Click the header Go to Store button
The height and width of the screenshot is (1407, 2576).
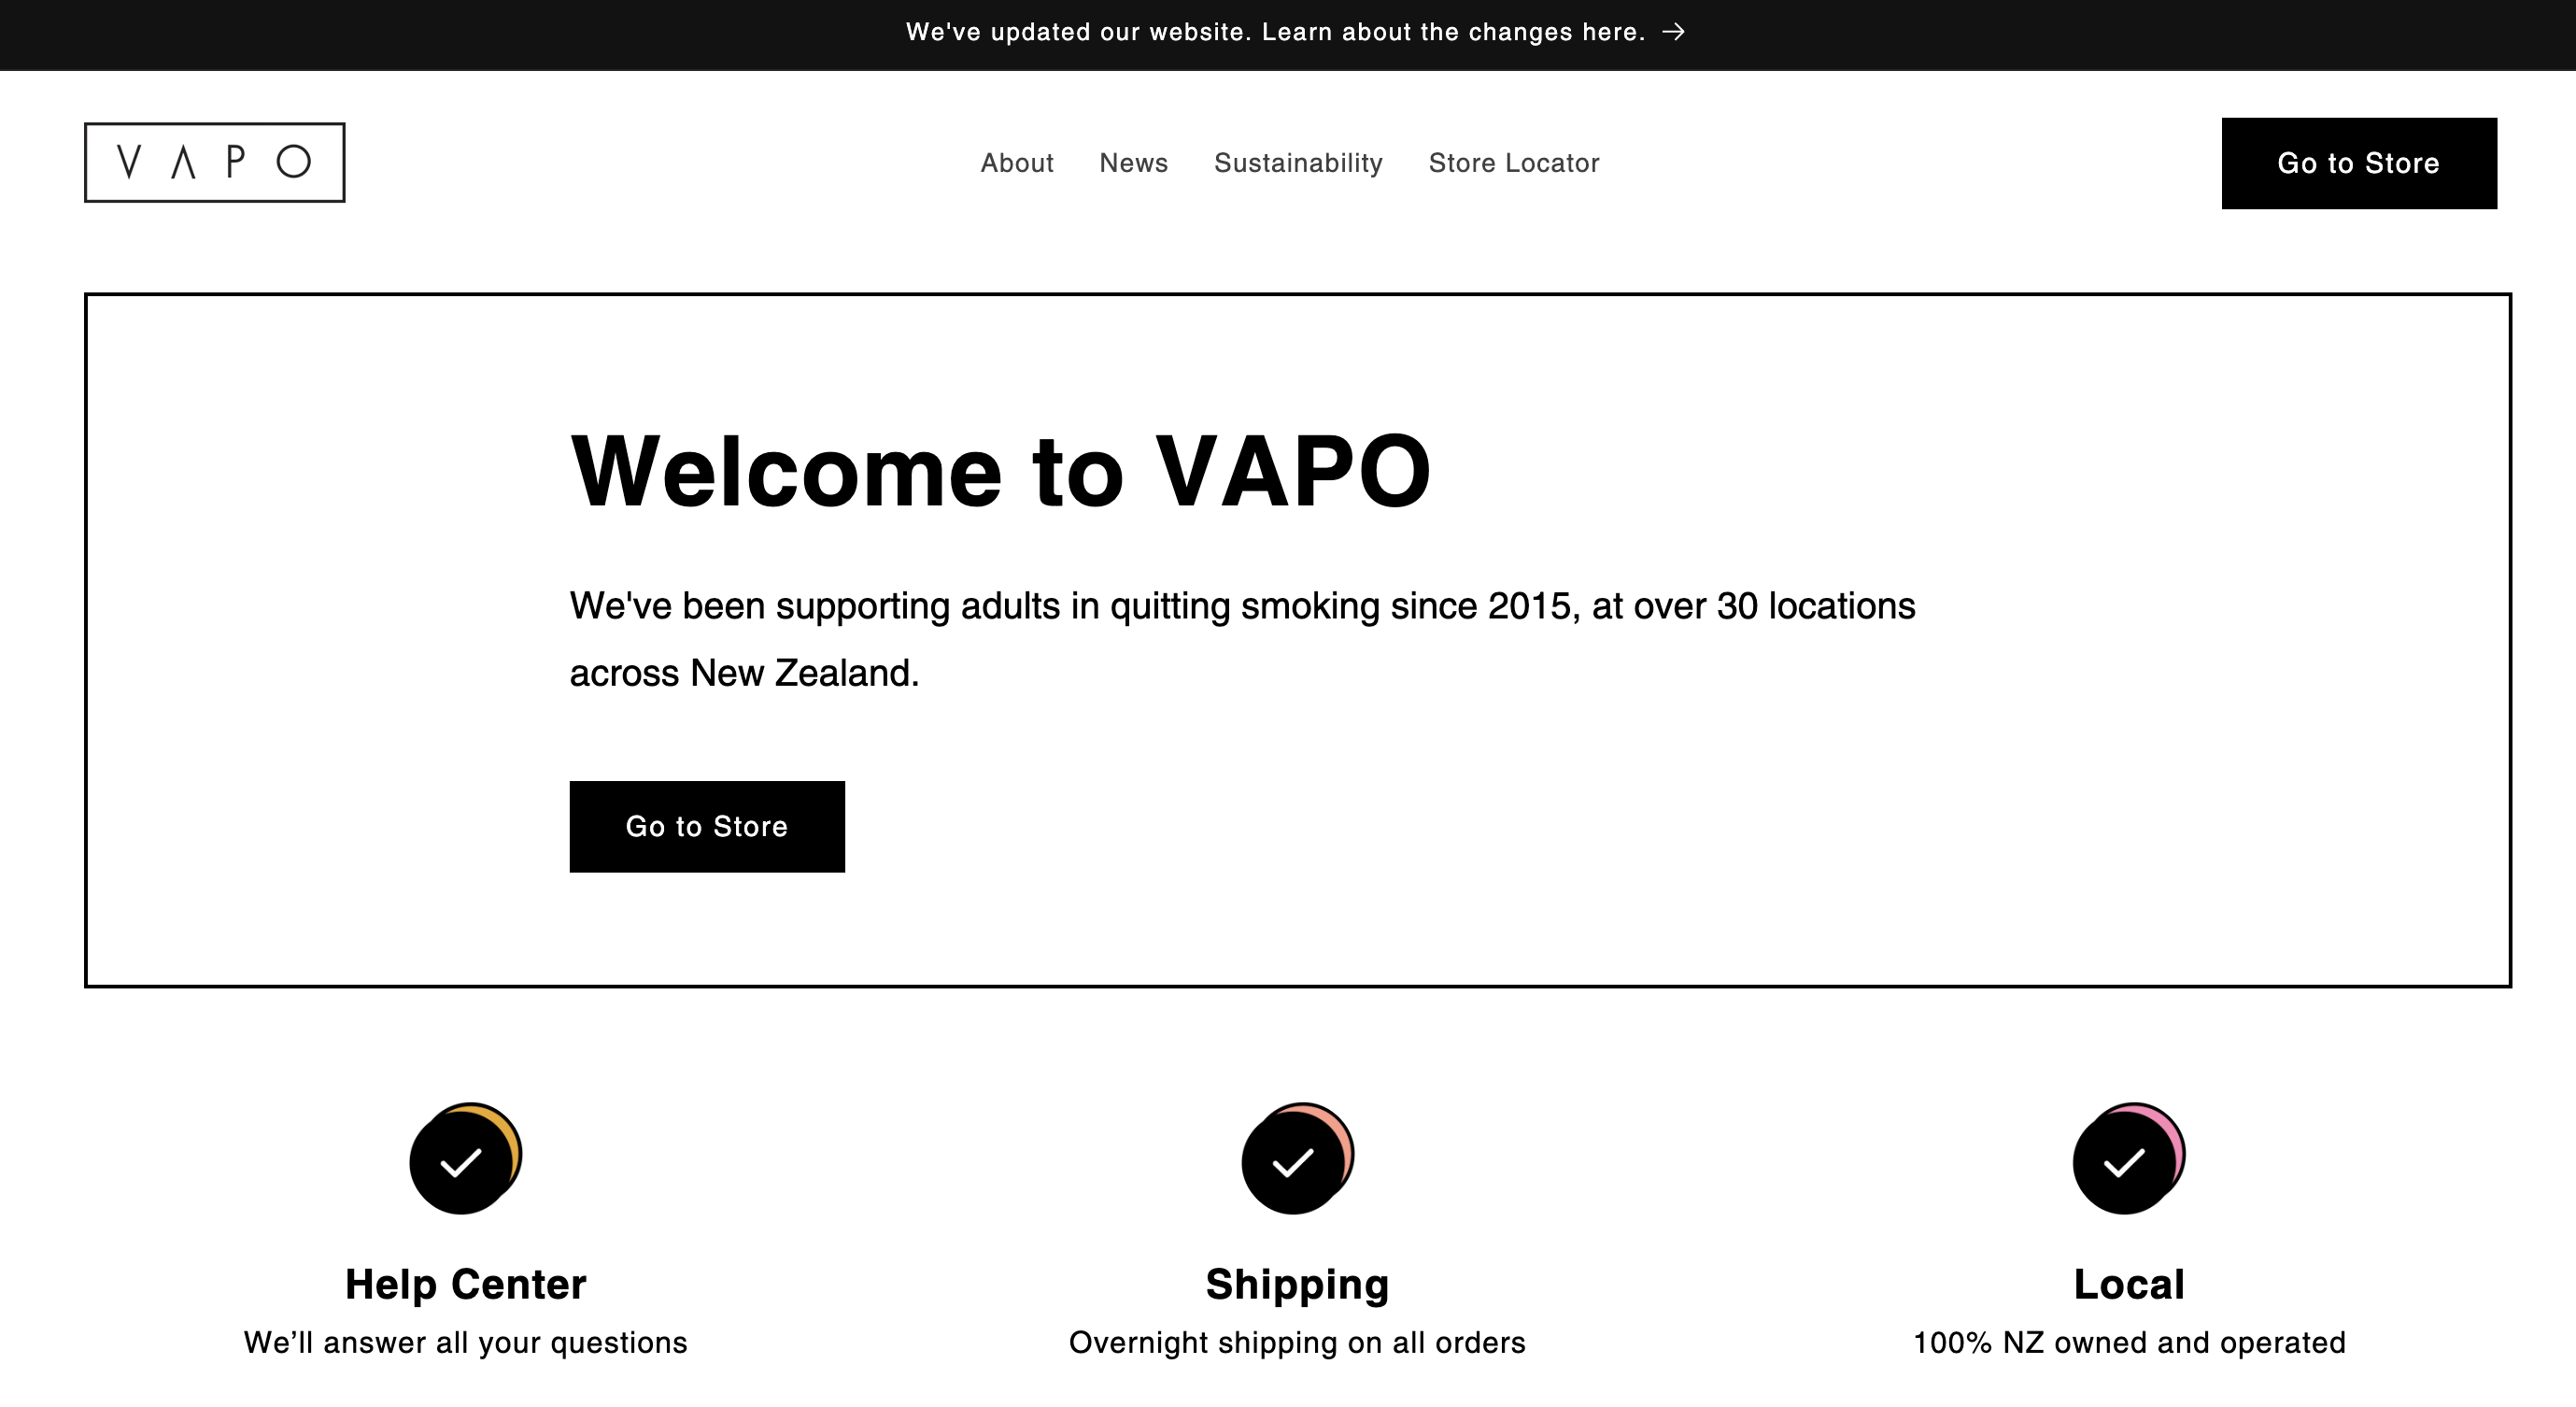click(2359, 163)
